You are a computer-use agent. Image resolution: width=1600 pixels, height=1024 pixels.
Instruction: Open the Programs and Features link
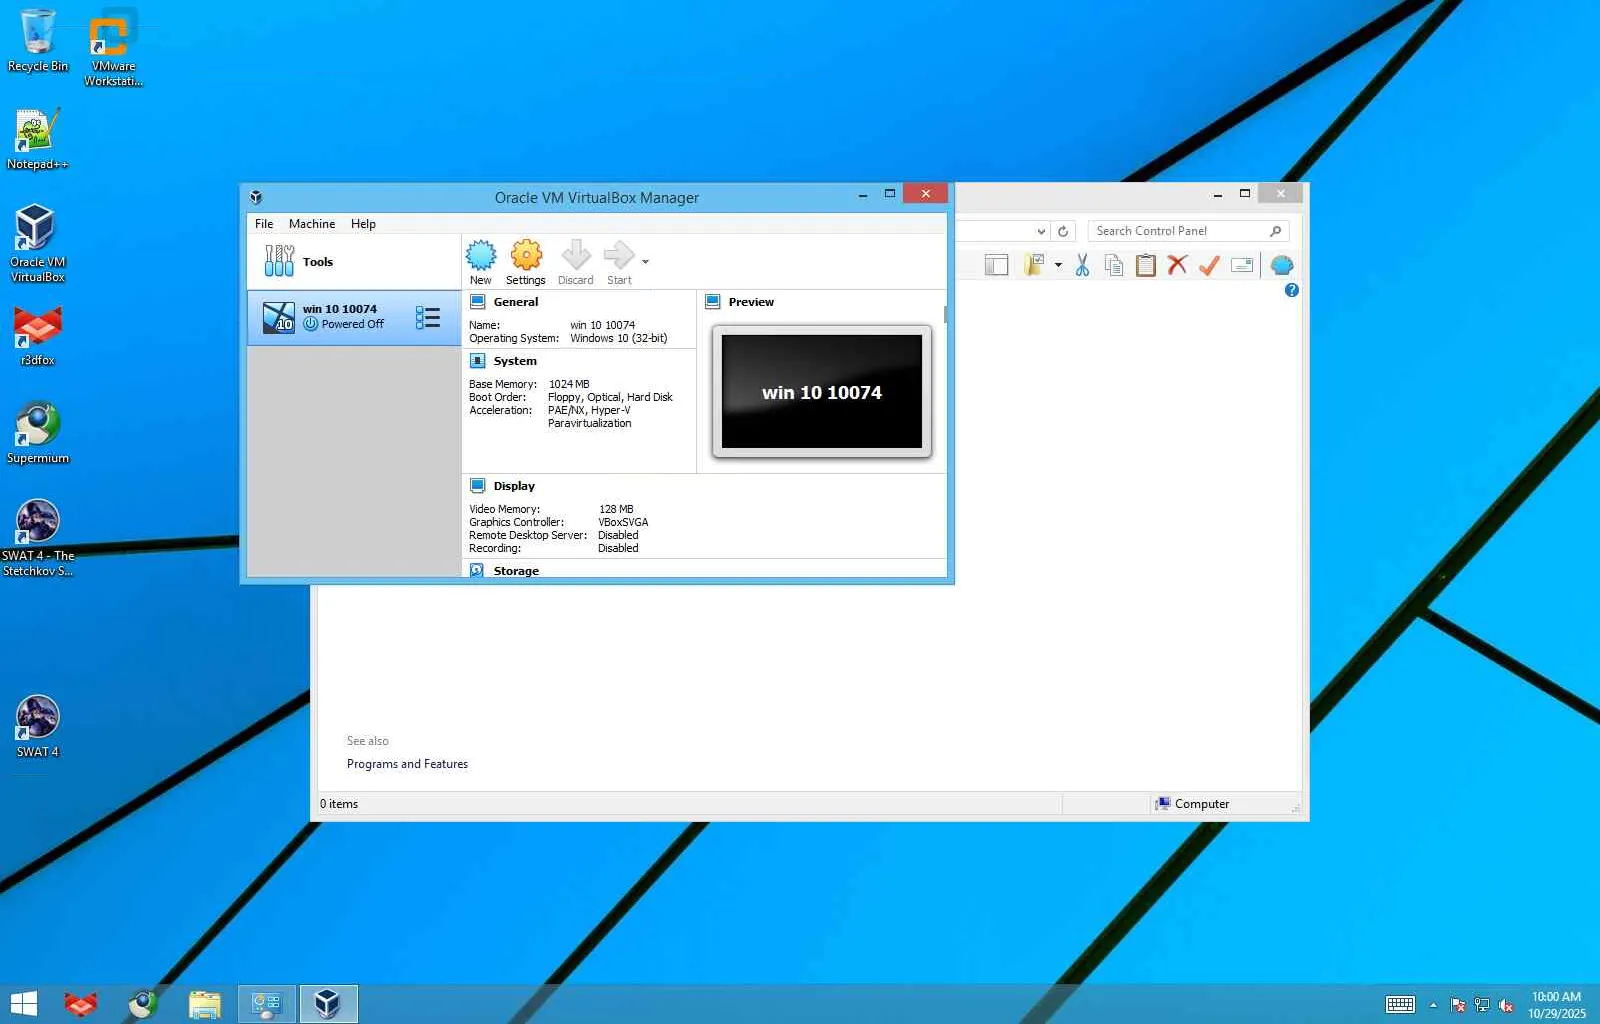(x=407, y=764)
